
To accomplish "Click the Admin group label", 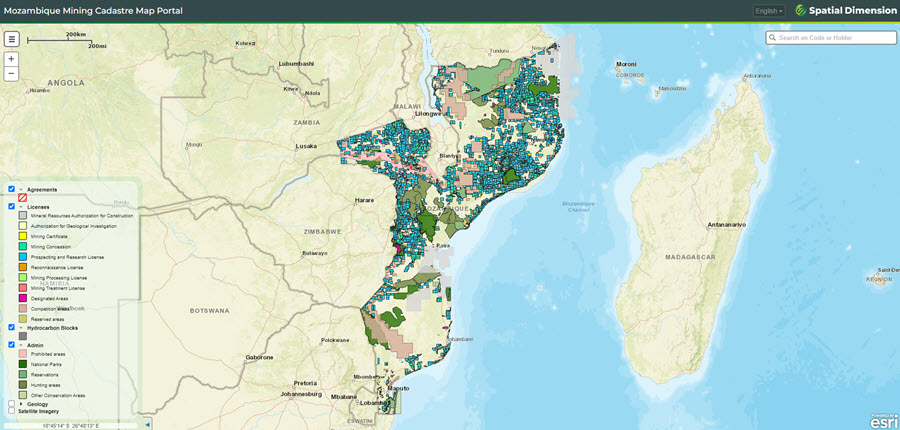I will pos(35,346).
